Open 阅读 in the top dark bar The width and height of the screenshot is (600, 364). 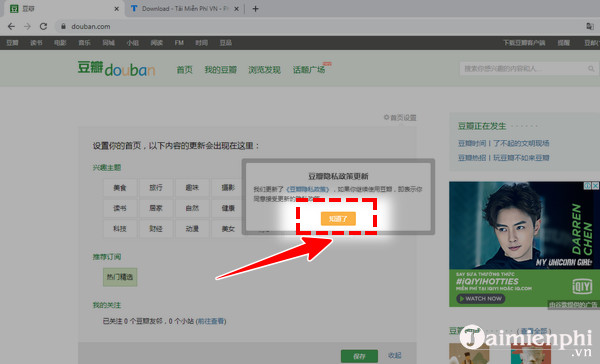(x=157, y=42)
